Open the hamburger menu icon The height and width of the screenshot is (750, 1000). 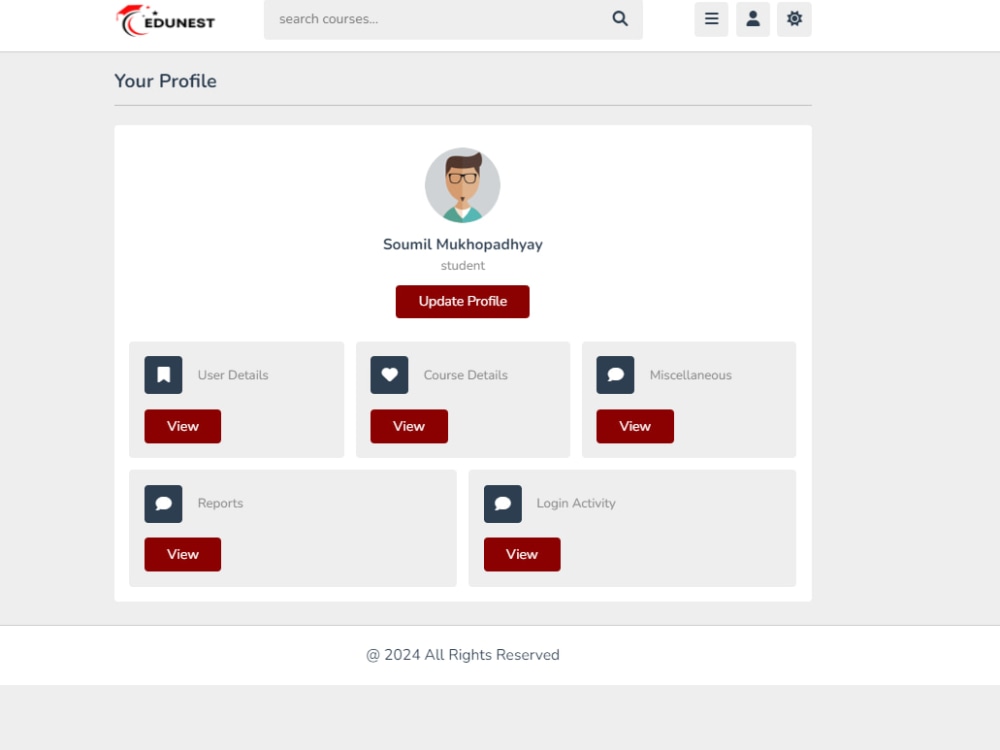click(711, 19)
